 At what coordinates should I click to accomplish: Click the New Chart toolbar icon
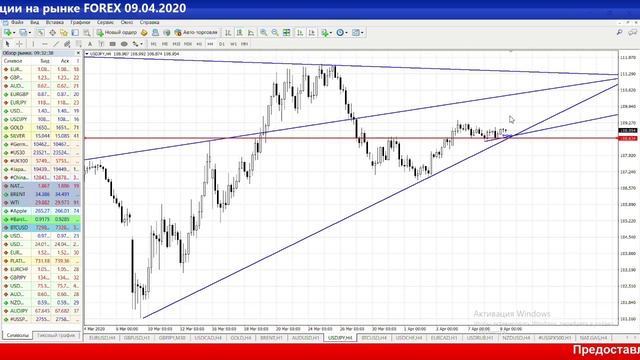[x=7, y=32]
